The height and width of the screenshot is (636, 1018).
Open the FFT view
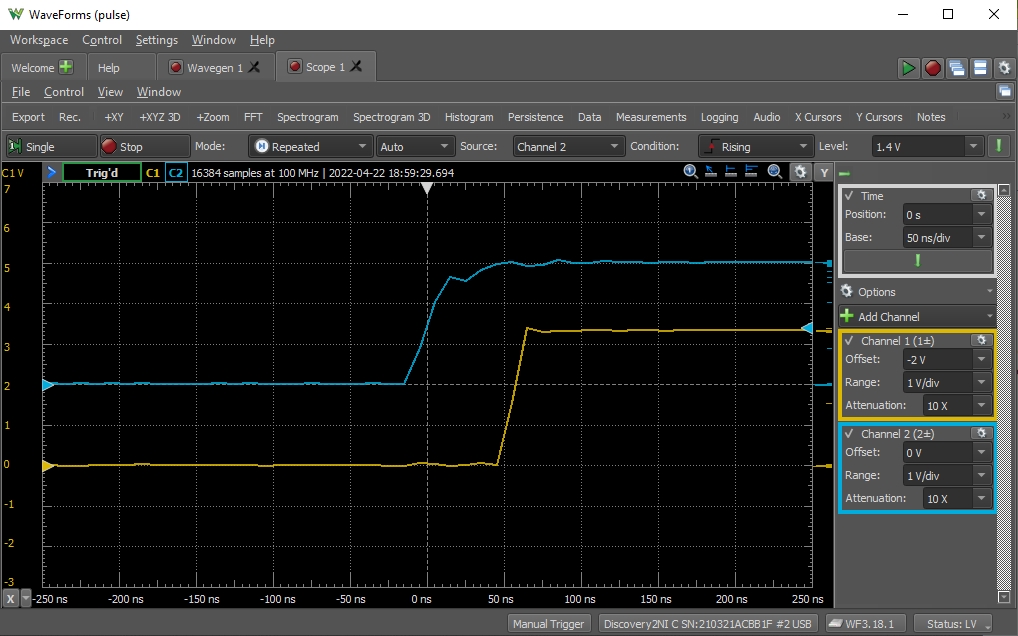[x=253, y=117]
